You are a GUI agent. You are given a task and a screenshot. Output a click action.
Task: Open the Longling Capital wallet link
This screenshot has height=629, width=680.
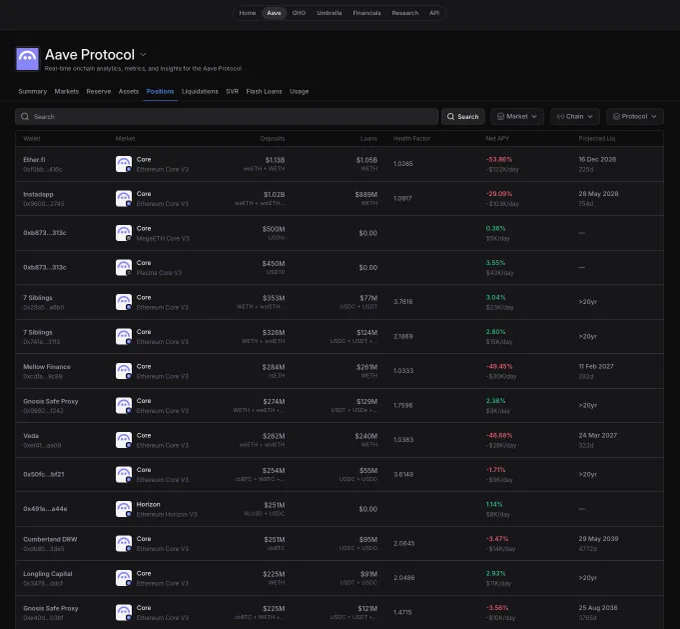pos(48,573)
